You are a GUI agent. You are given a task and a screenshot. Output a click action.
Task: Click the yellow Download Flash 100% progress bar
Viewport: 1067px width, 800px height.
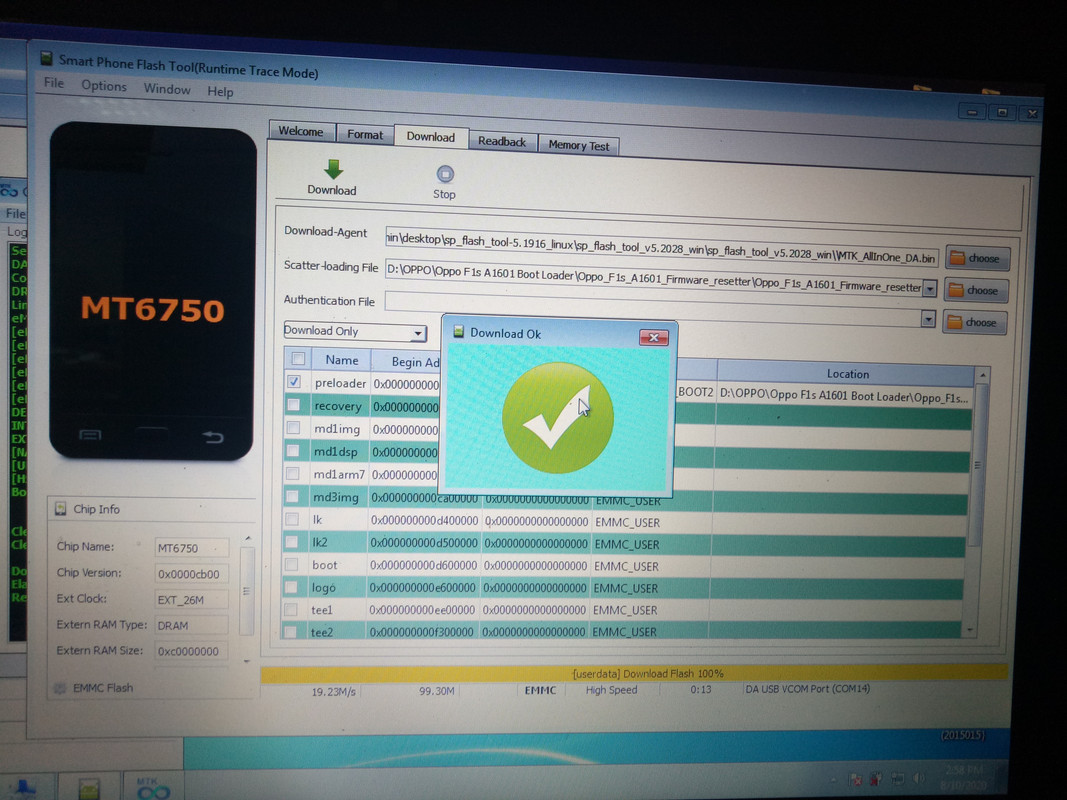pyautogui.click(x=634, y=673)
